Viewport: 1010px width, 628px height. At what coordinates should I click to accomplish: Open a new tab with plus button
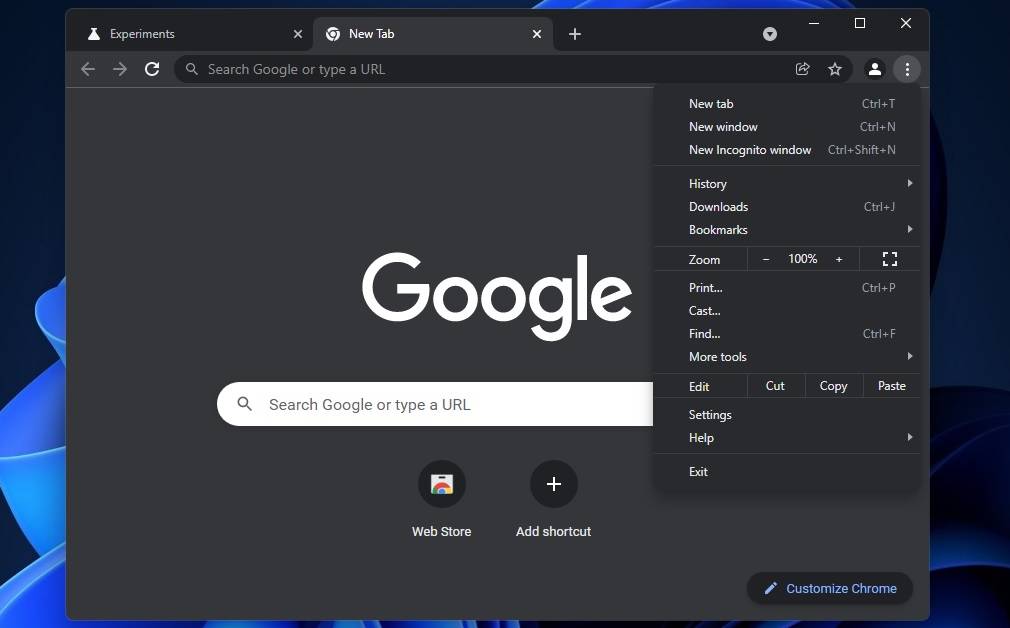point(575,34)
